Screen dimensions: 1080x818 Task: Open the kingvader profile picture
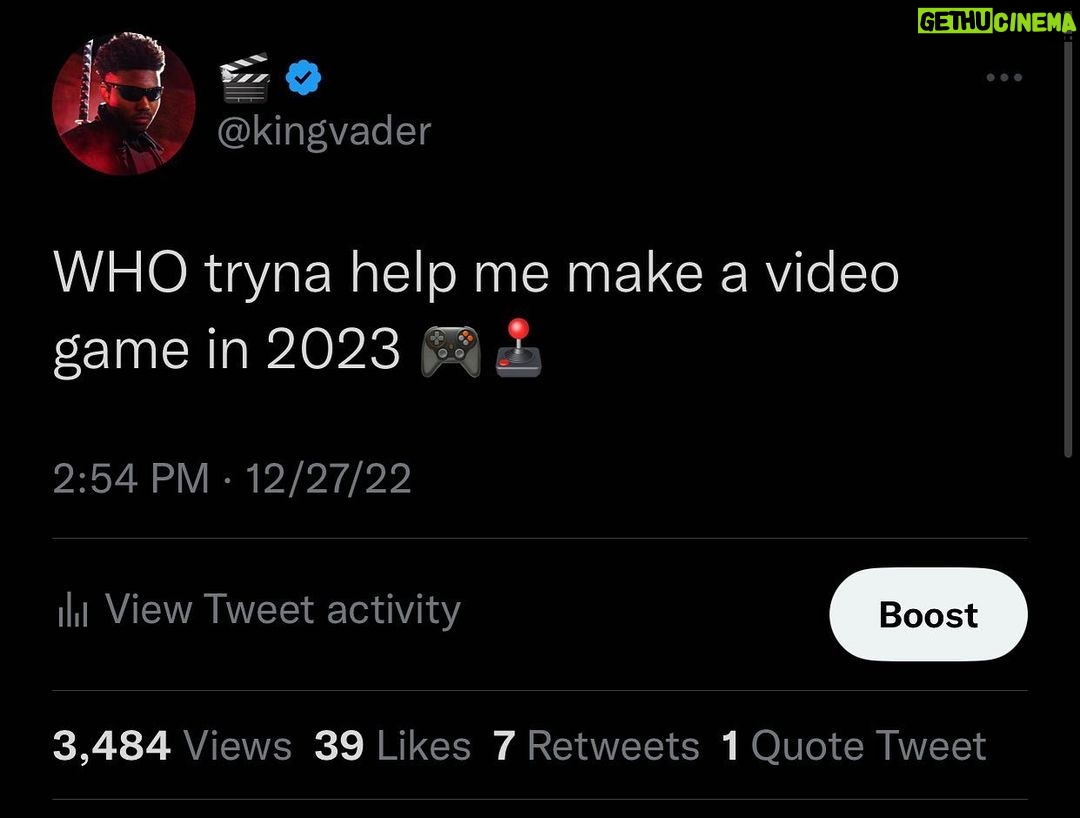tap(124, 104)
